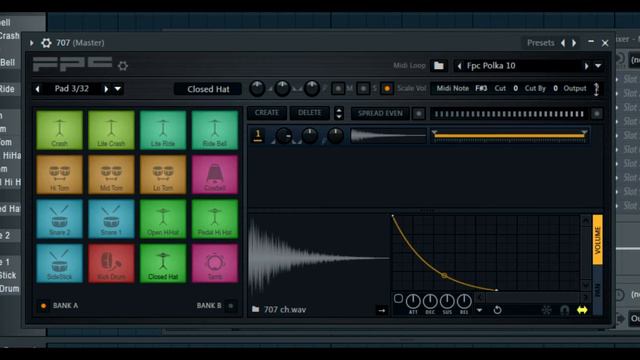Select the next Midi Loop pattern
Screen dimensions: 640x360
point(587,66)
